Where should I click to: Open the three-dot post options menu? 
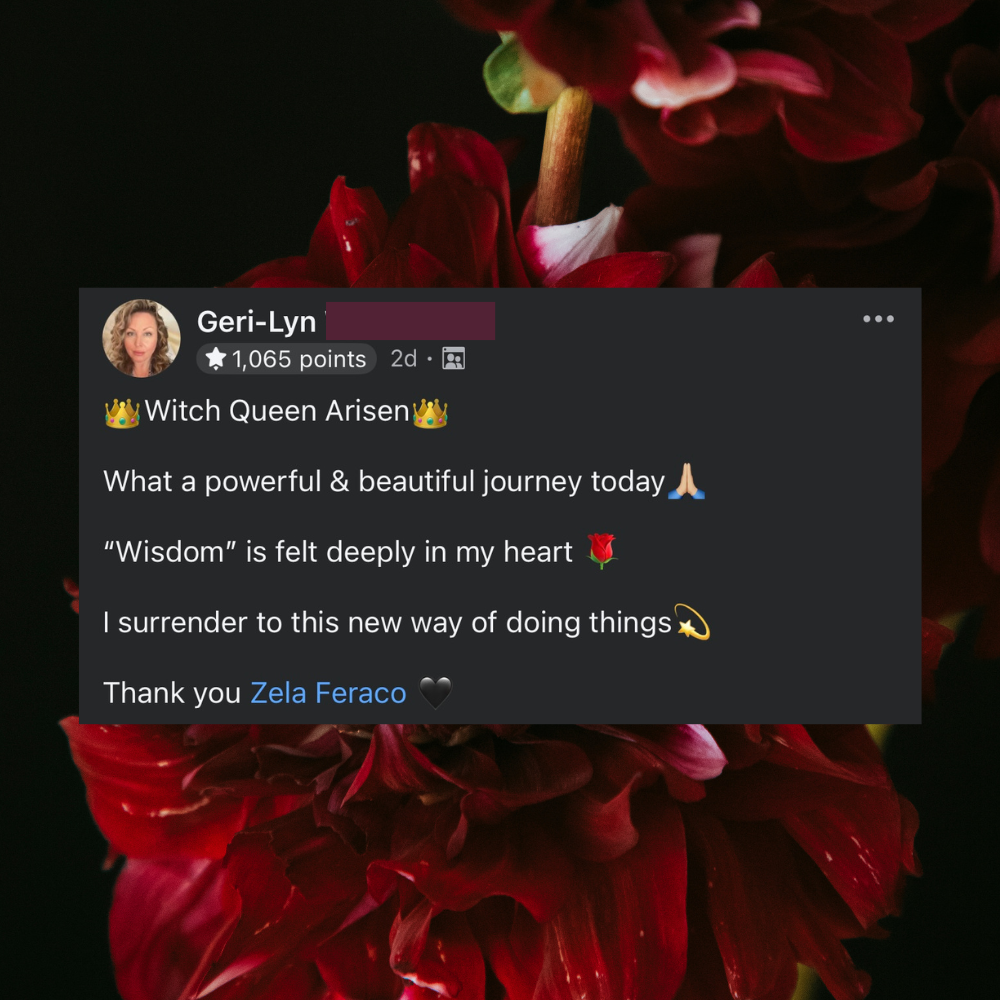[878, 319]
